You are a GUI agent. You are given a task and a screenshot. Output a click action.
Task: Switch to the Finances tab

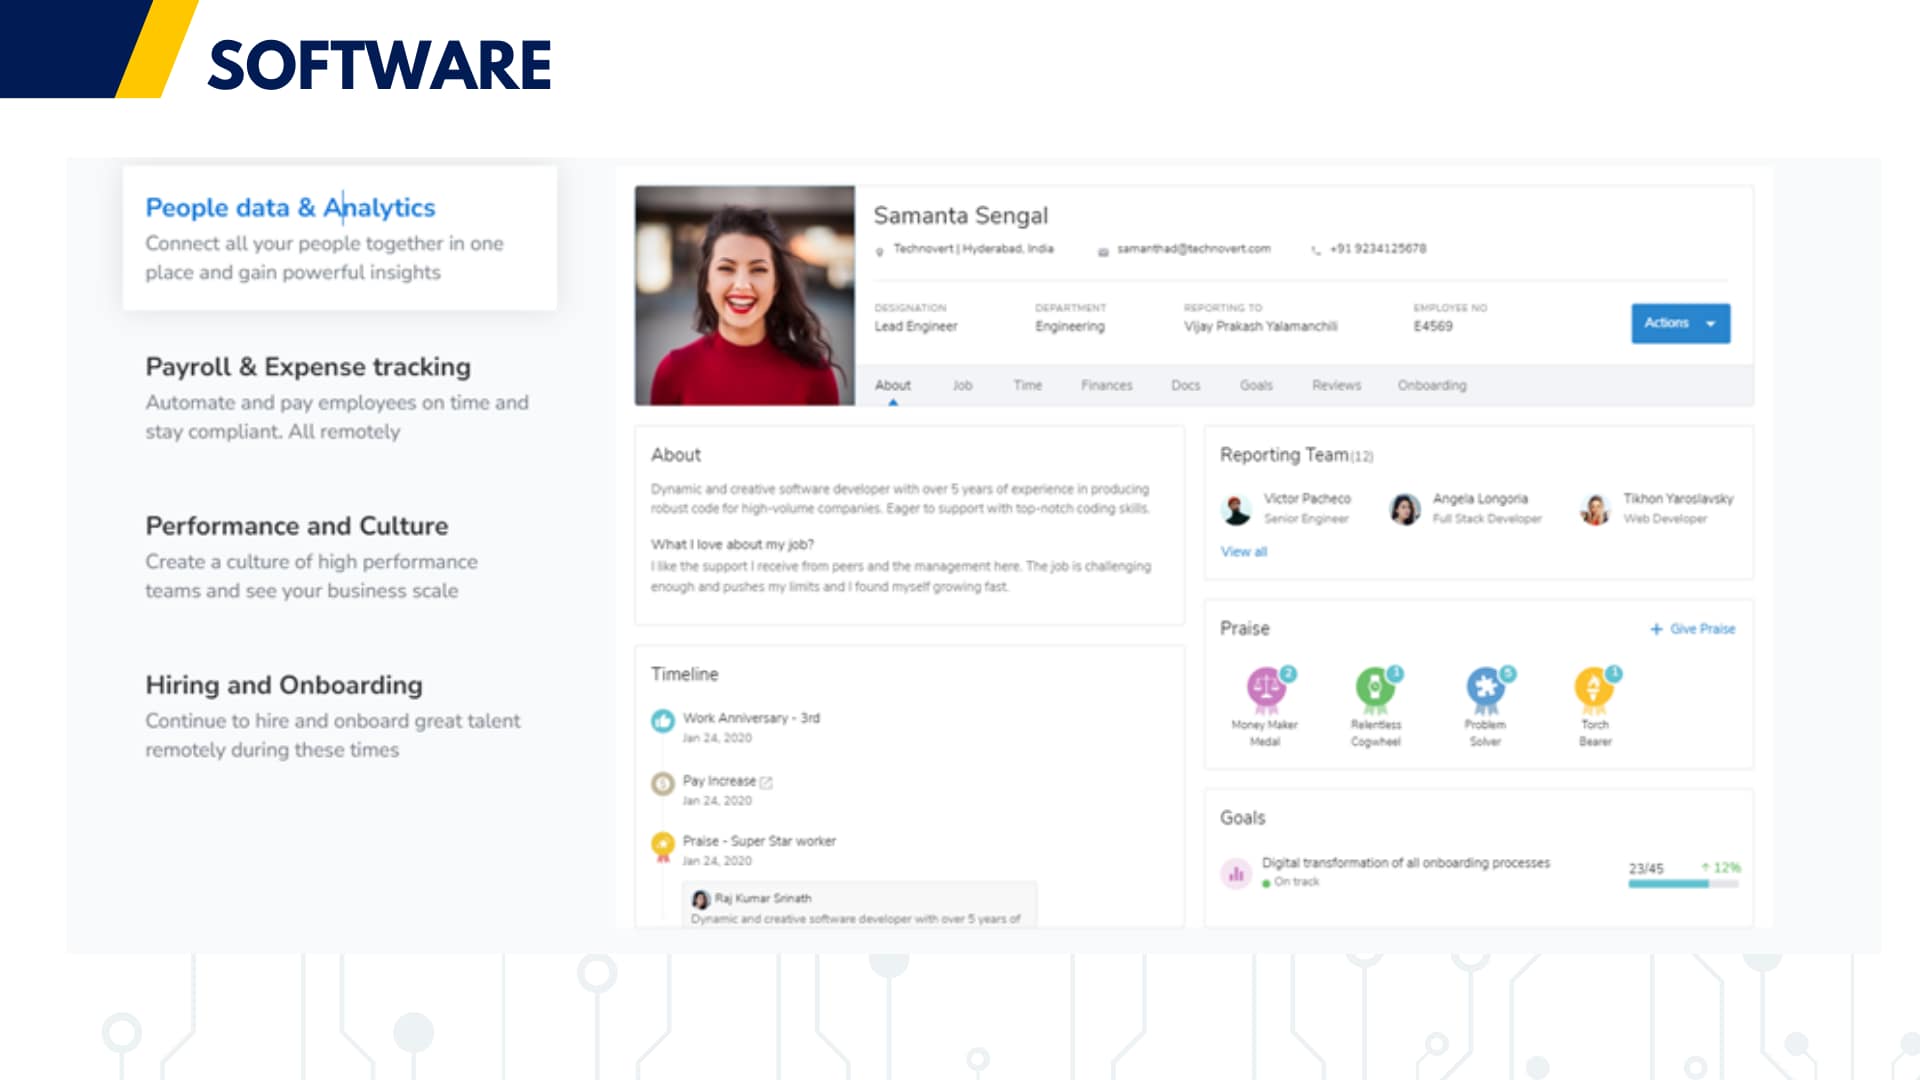coord(1106,385)
